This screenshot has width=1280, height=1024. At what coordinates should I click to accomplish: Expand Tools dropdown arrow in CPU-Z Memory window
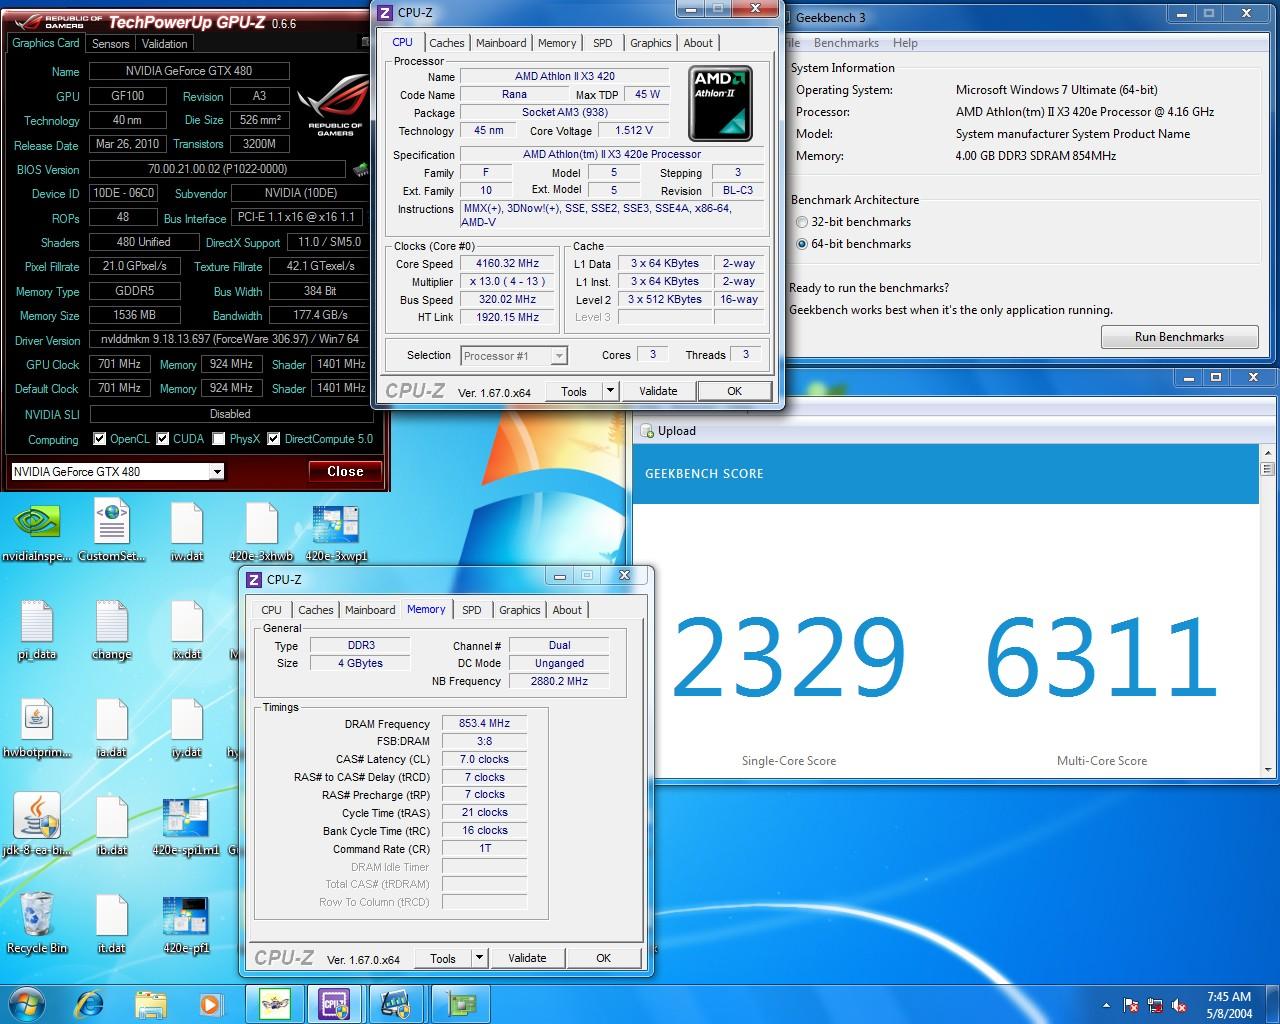pyautogui.click(x=479, y=958)
